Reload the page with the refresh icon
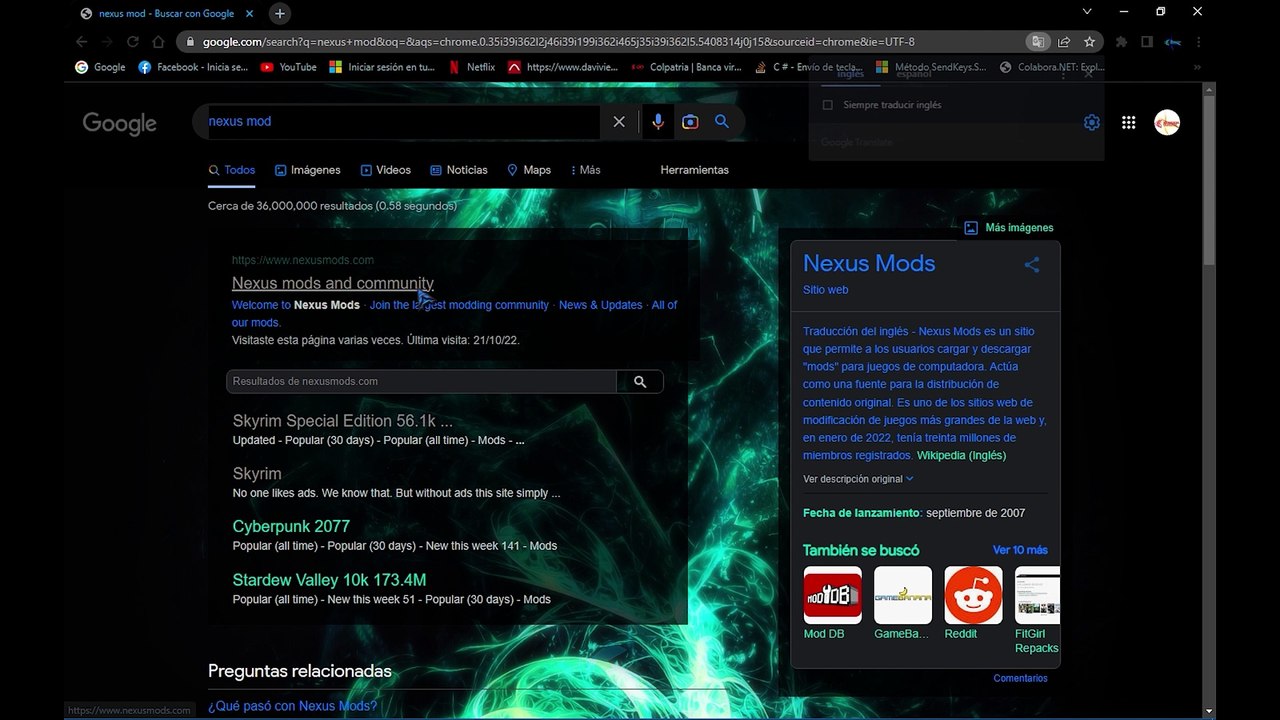Viewport: 1280px width, 720px height. click(132, 42)
